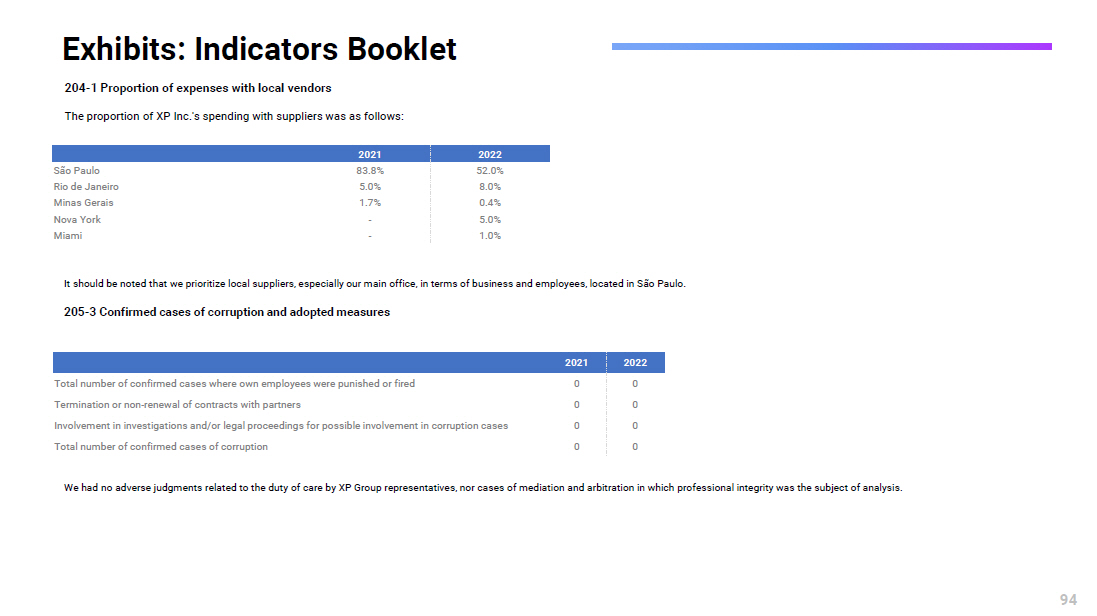This screenshot has height=616, width=1097.
Task: Click the 2022 header in the vendors table
Action: point(489,154)
